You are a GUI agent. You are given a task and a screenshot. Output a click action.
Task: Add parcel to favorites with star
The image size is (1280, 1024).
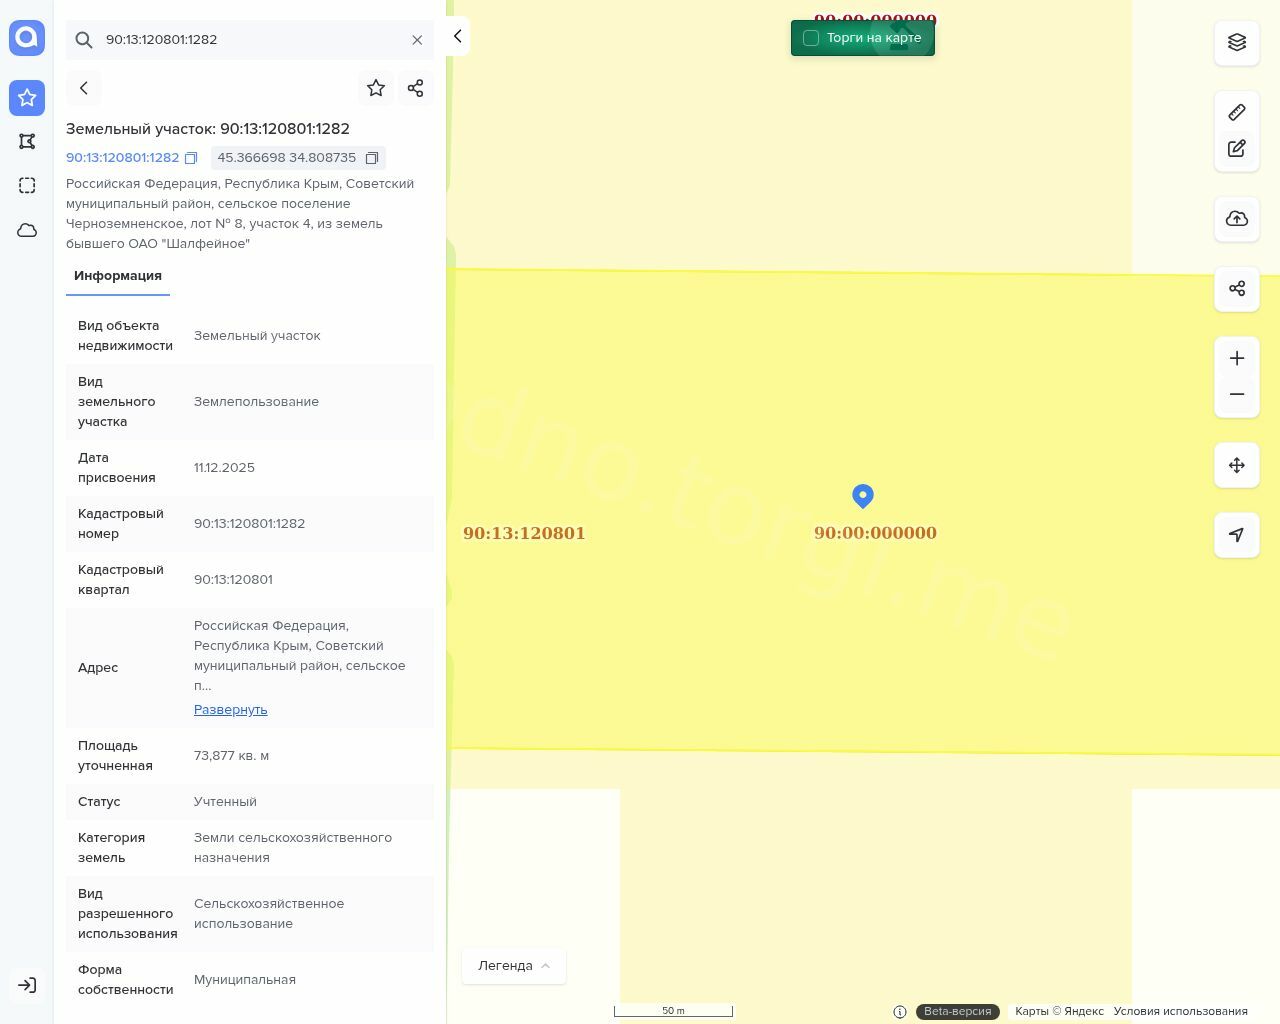point(376,88)
